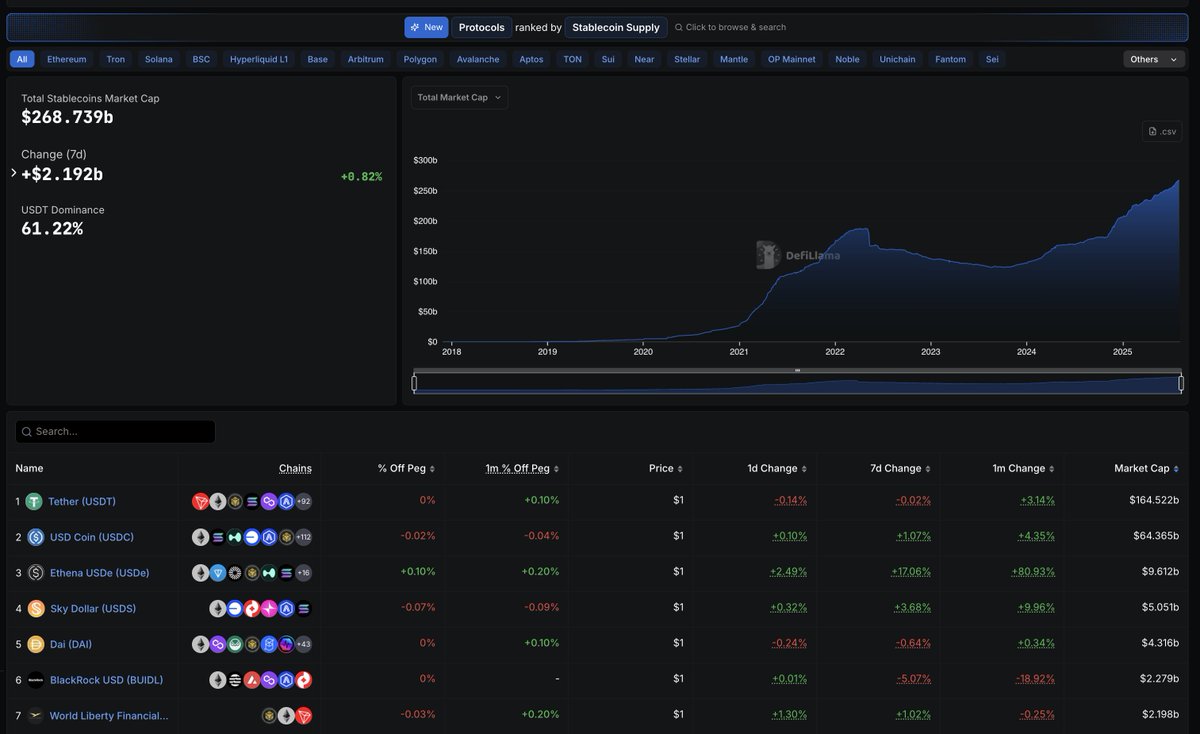The height and width of the screenshot is (734, 1200).
Task: Open the BlackRock USD (BUIDL) link
Action: (x=106, y=680)
